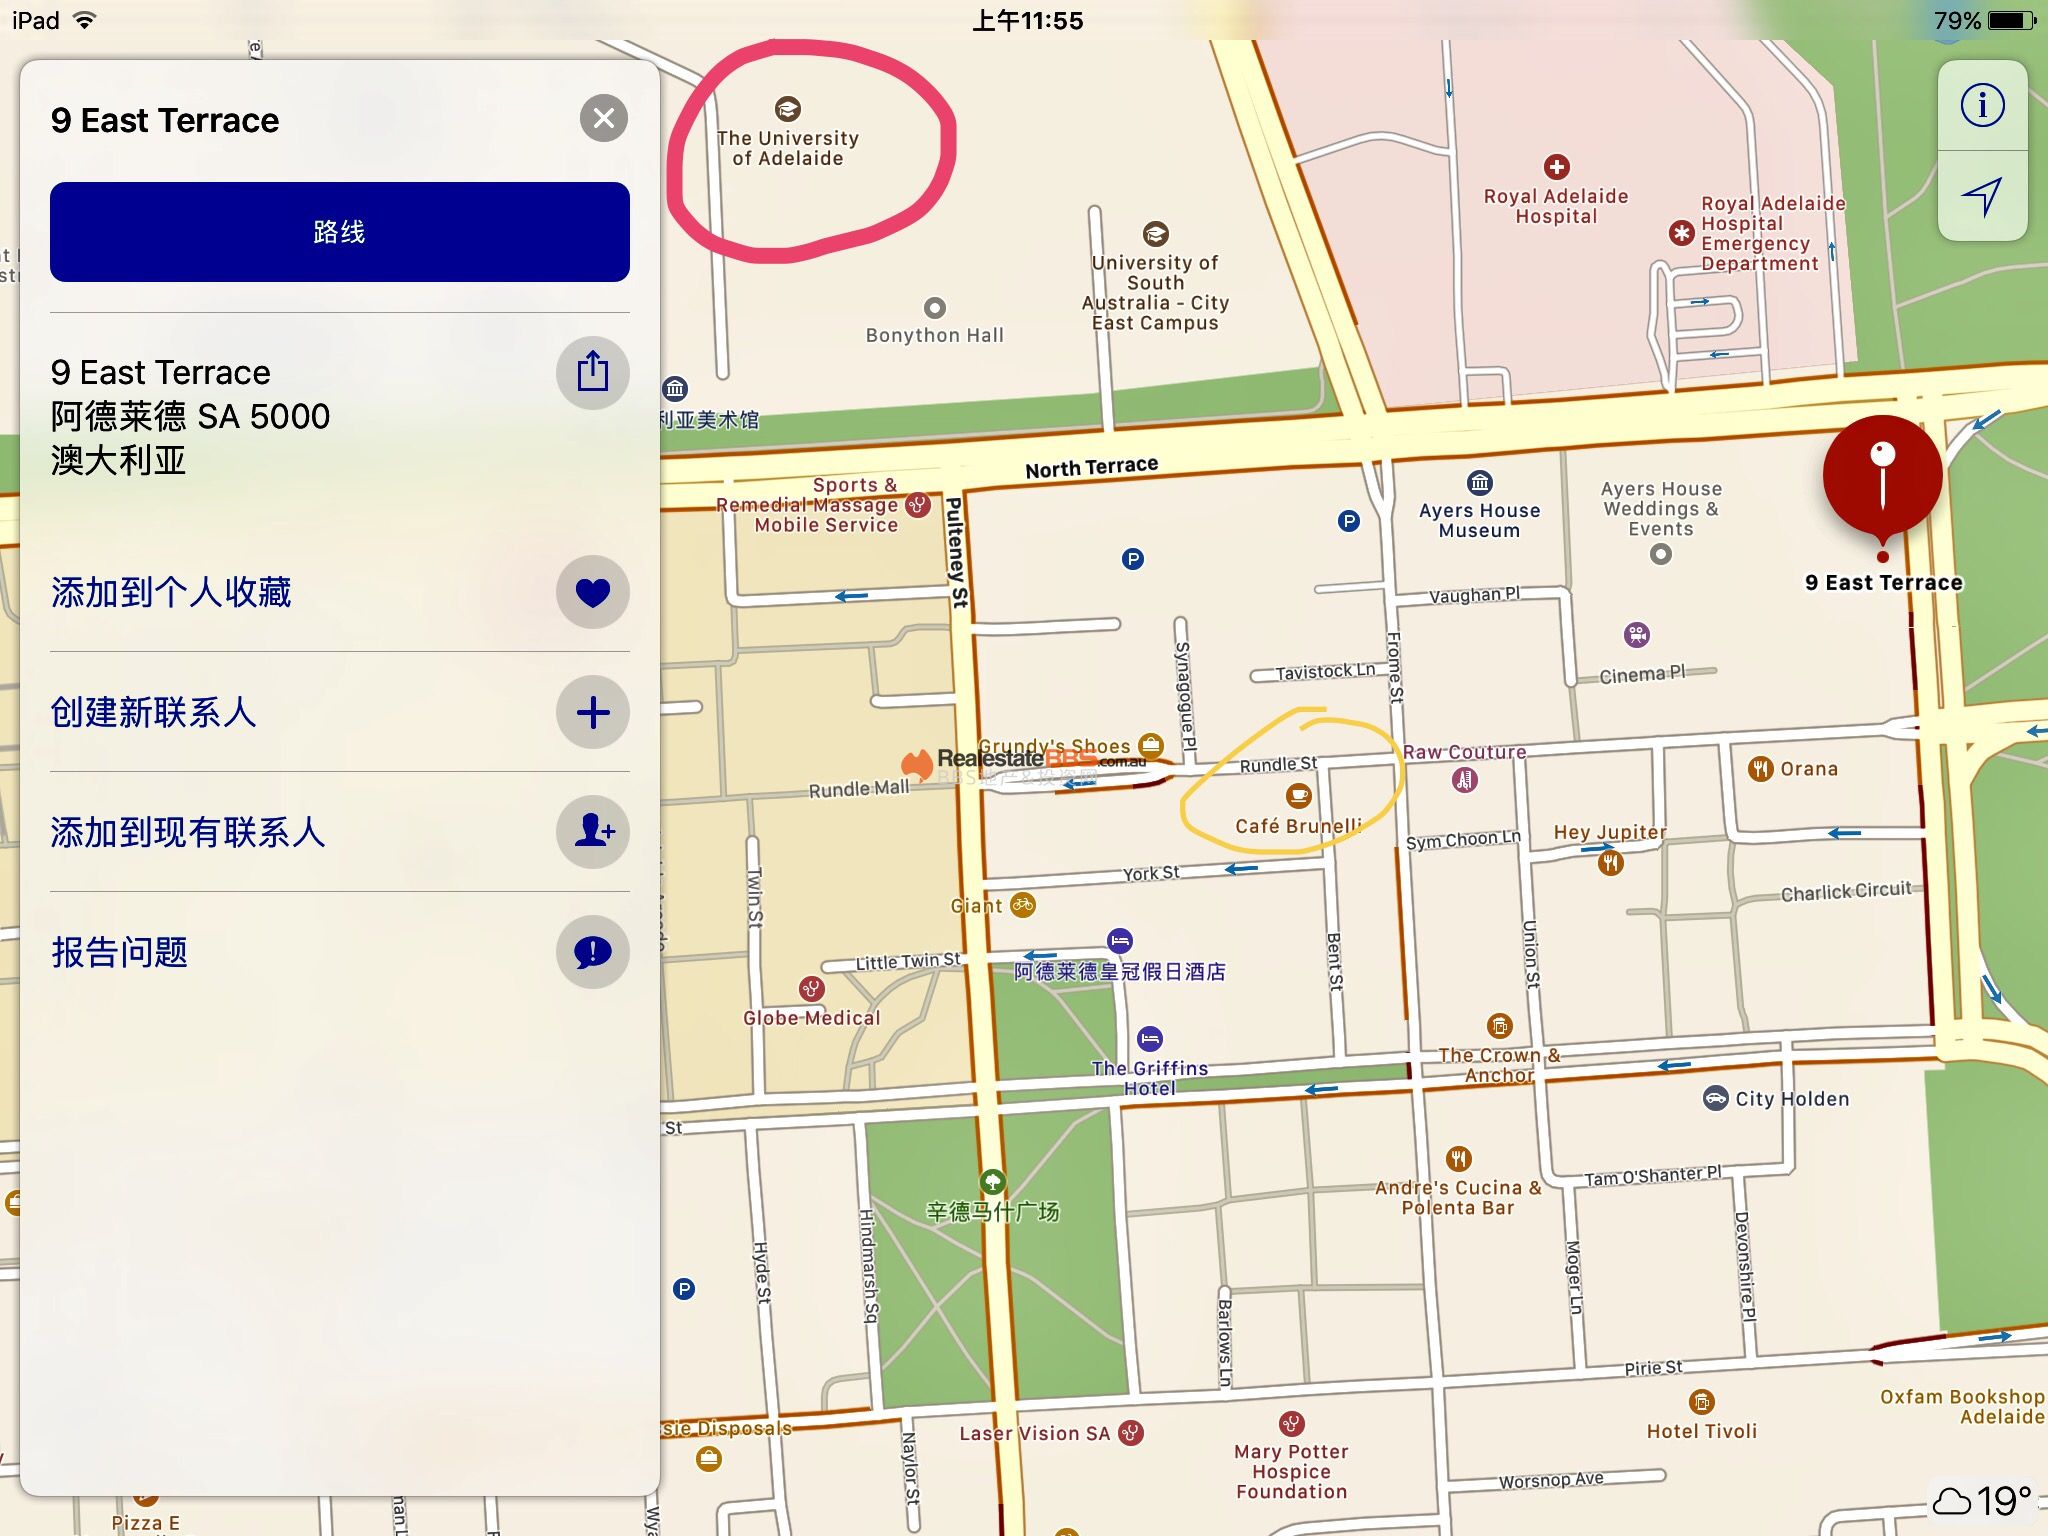This screenshot has width=2048, height=1536.
Task: Tap the blue 路线 directions button
Action: click(x=339, y=232)
